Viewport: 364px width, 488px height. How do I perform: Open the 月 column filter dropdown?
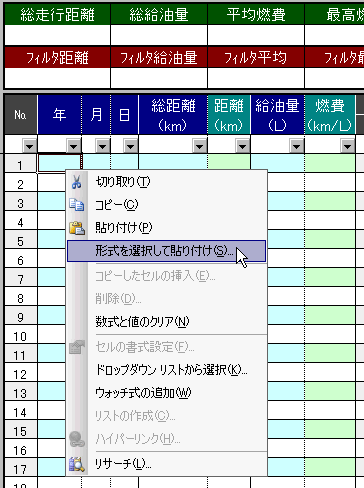coord(102,146)
